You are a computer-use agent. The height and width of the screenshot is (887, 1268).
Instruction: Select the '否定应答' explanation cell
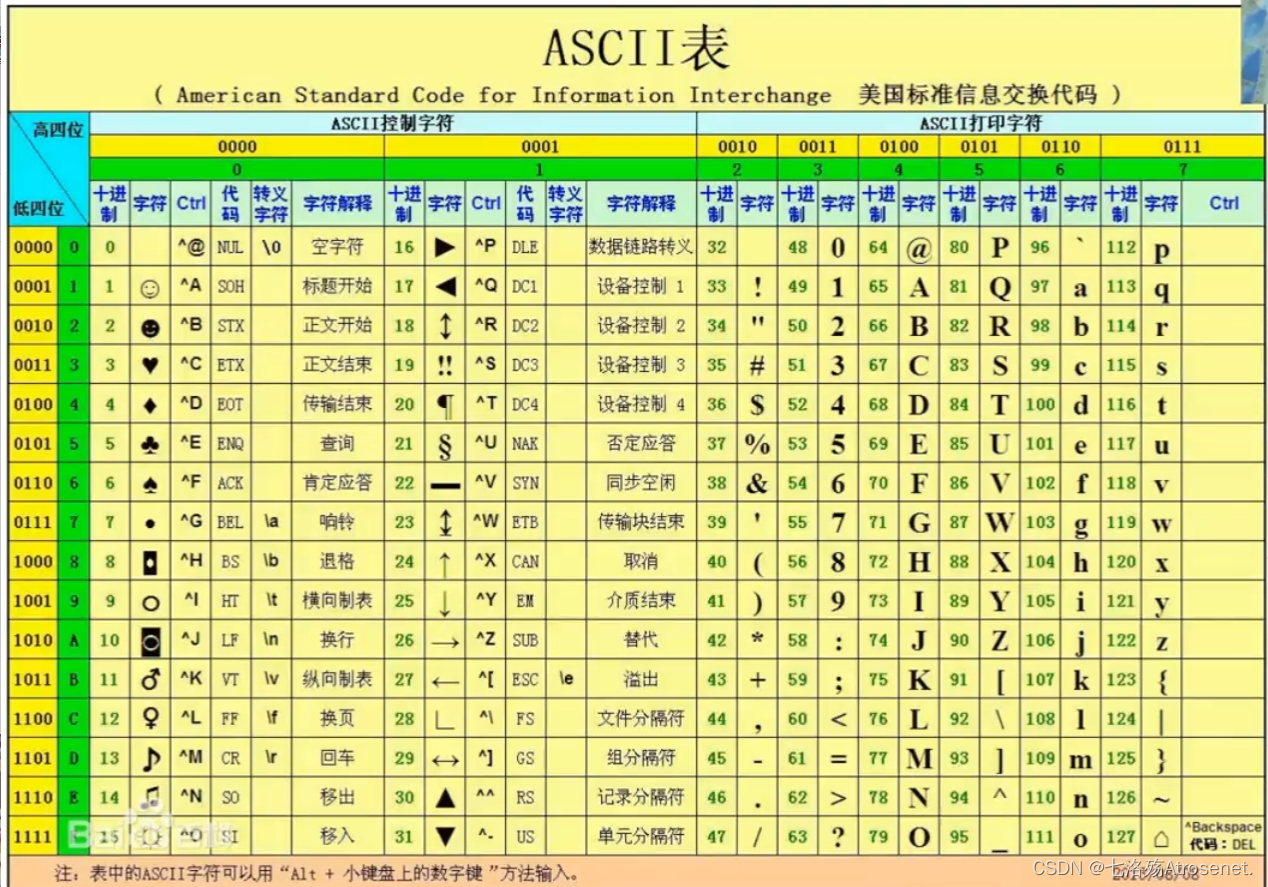[x=641, y=443]
